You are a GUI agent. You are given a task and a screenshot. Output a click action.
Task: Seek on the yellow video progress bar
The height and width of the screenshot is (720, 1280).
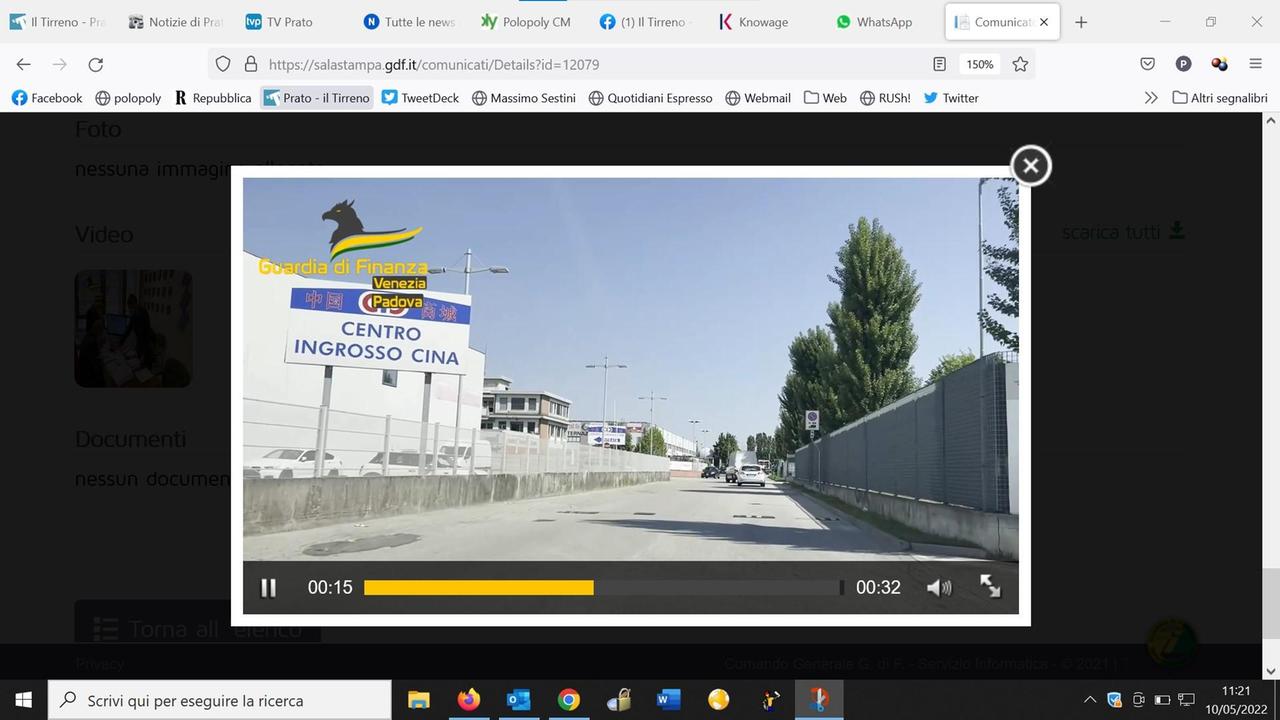(x=603, y=588)
